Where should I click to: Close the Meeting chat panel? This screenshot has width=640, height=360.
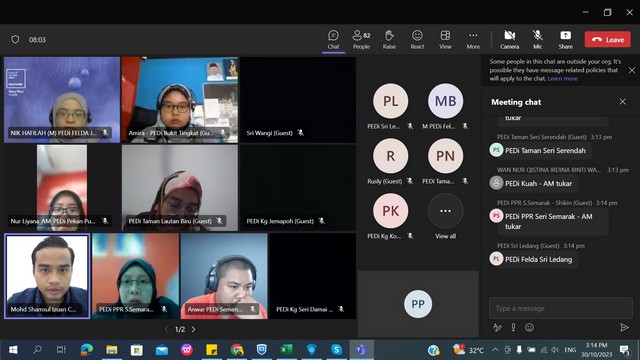coord(622,102)
